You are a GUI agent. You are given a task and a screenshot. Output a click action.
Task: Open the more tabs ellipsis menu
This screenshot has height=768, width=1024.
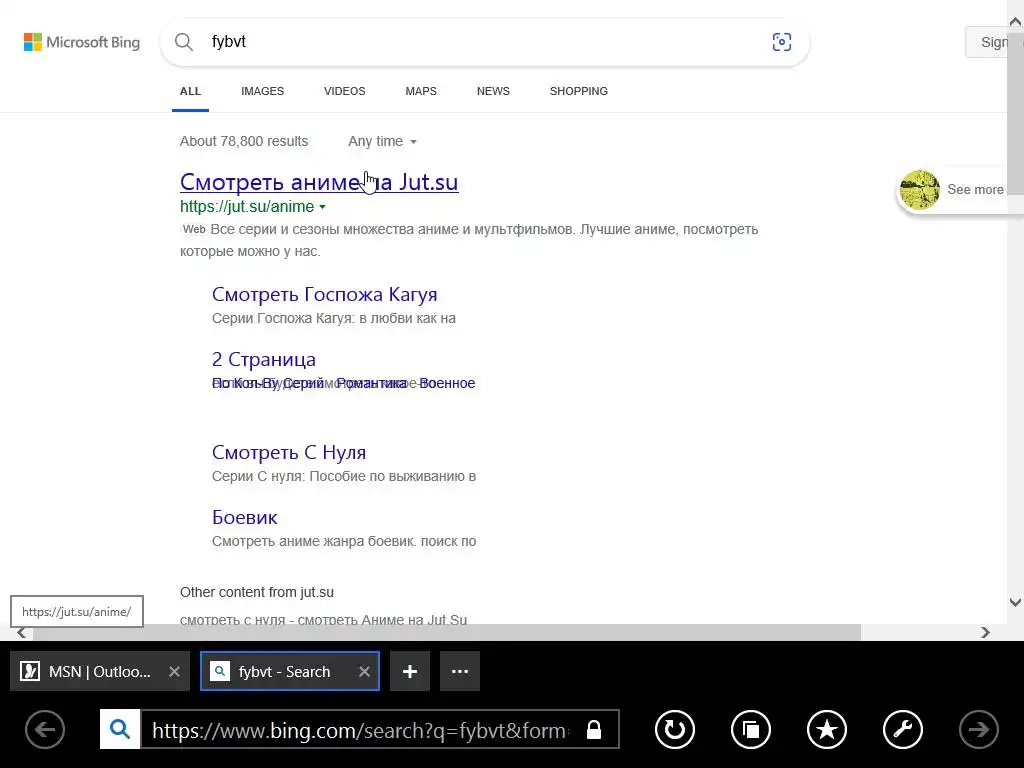click(460, 671)
